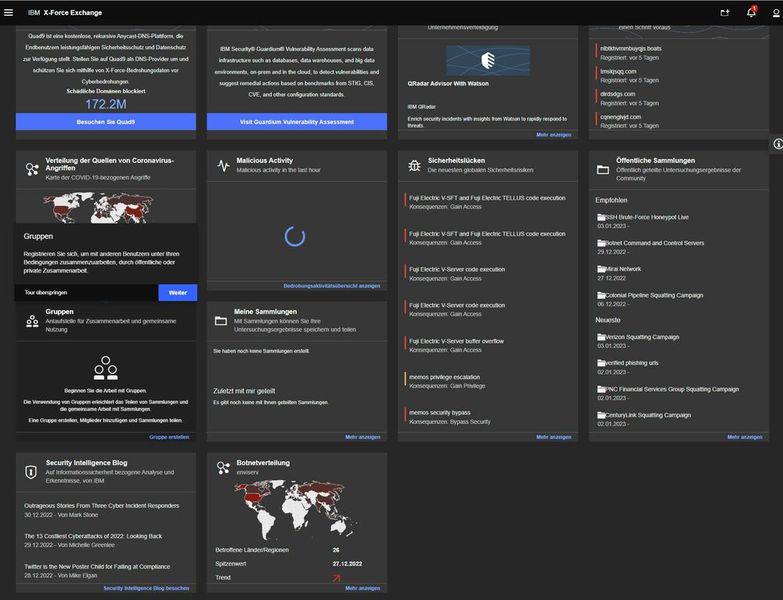Click the add to collection icon in header
The width and height of the screenshot is (783, 600).
point(725,13)
